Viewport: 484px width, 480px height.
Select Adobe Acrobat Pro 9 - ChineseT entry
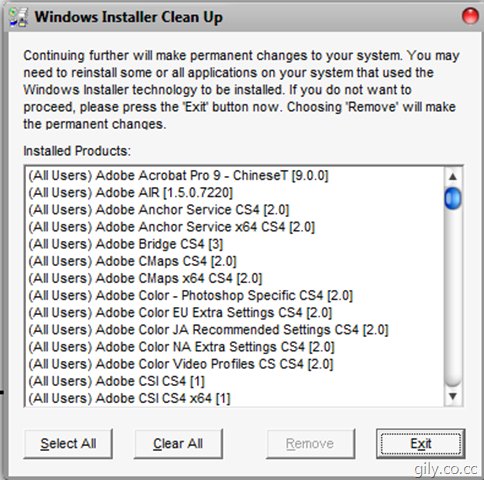[x=178, y=176]
